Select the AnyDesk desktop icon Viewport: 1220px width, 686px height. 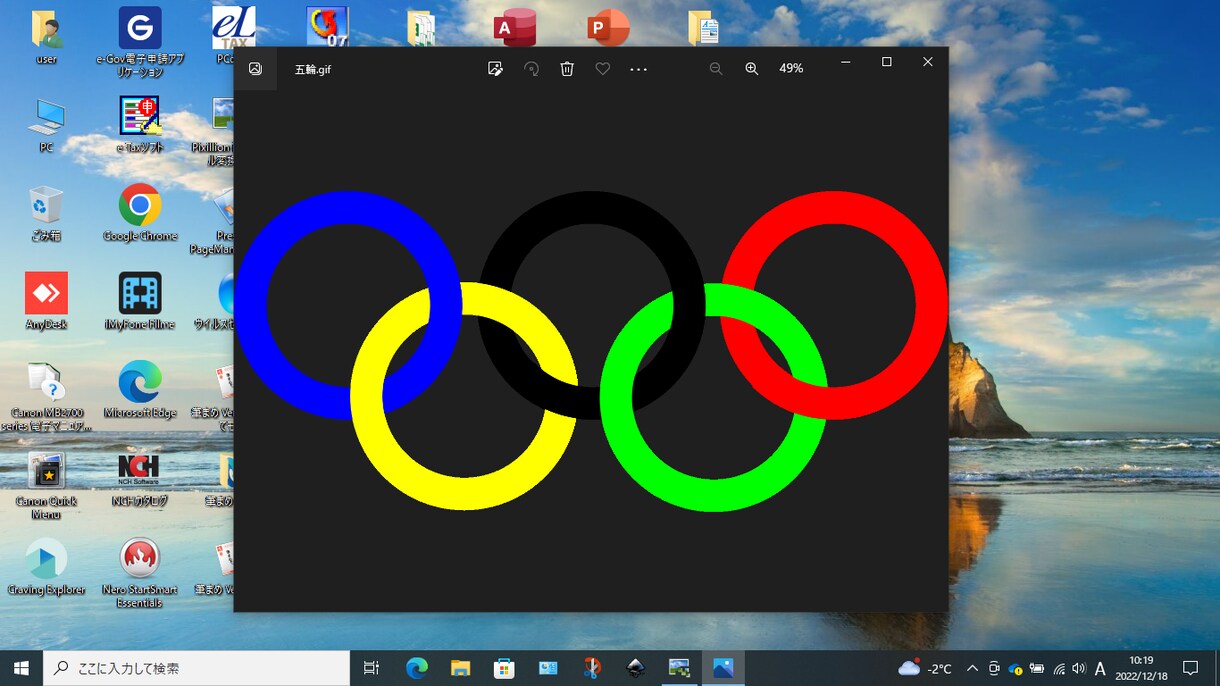tap(46, 301)
